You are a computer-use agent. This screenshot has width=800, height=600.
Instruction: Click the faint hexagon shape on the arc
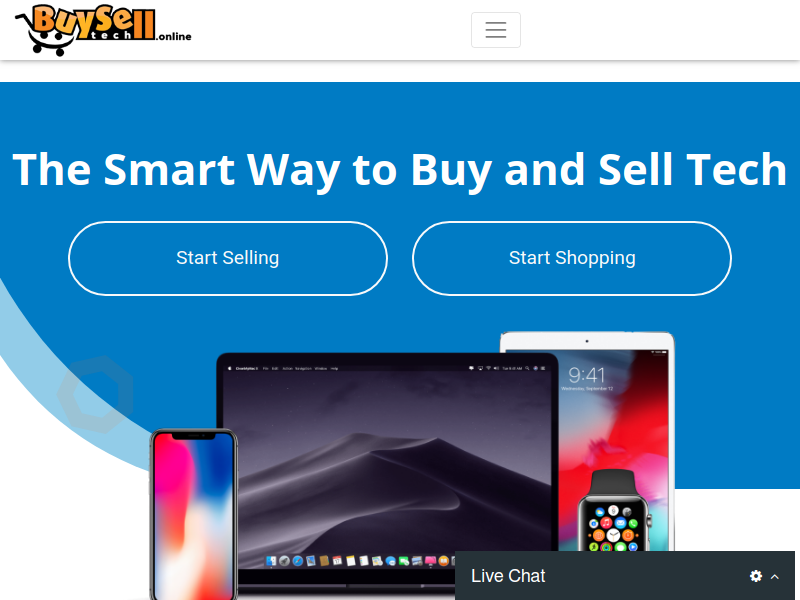coord(95,394)
